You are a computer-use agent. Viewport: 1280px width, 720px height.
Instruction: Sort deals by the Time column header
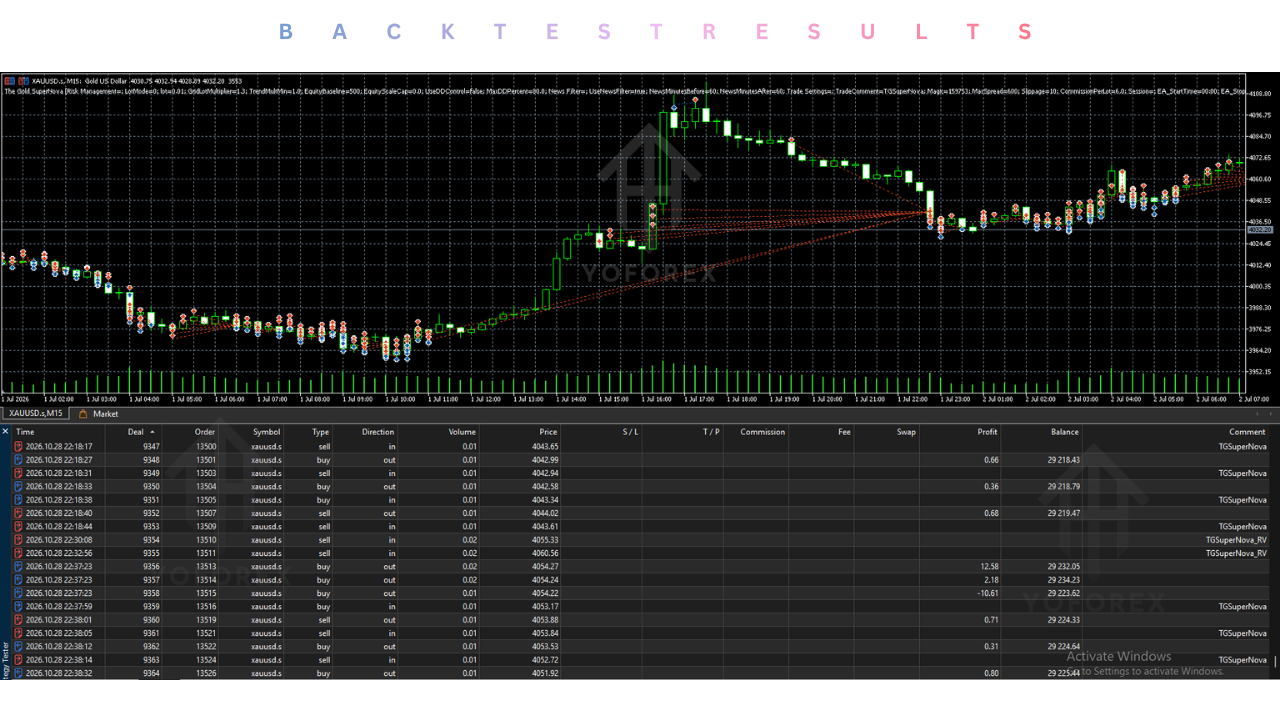coord(25,432)
